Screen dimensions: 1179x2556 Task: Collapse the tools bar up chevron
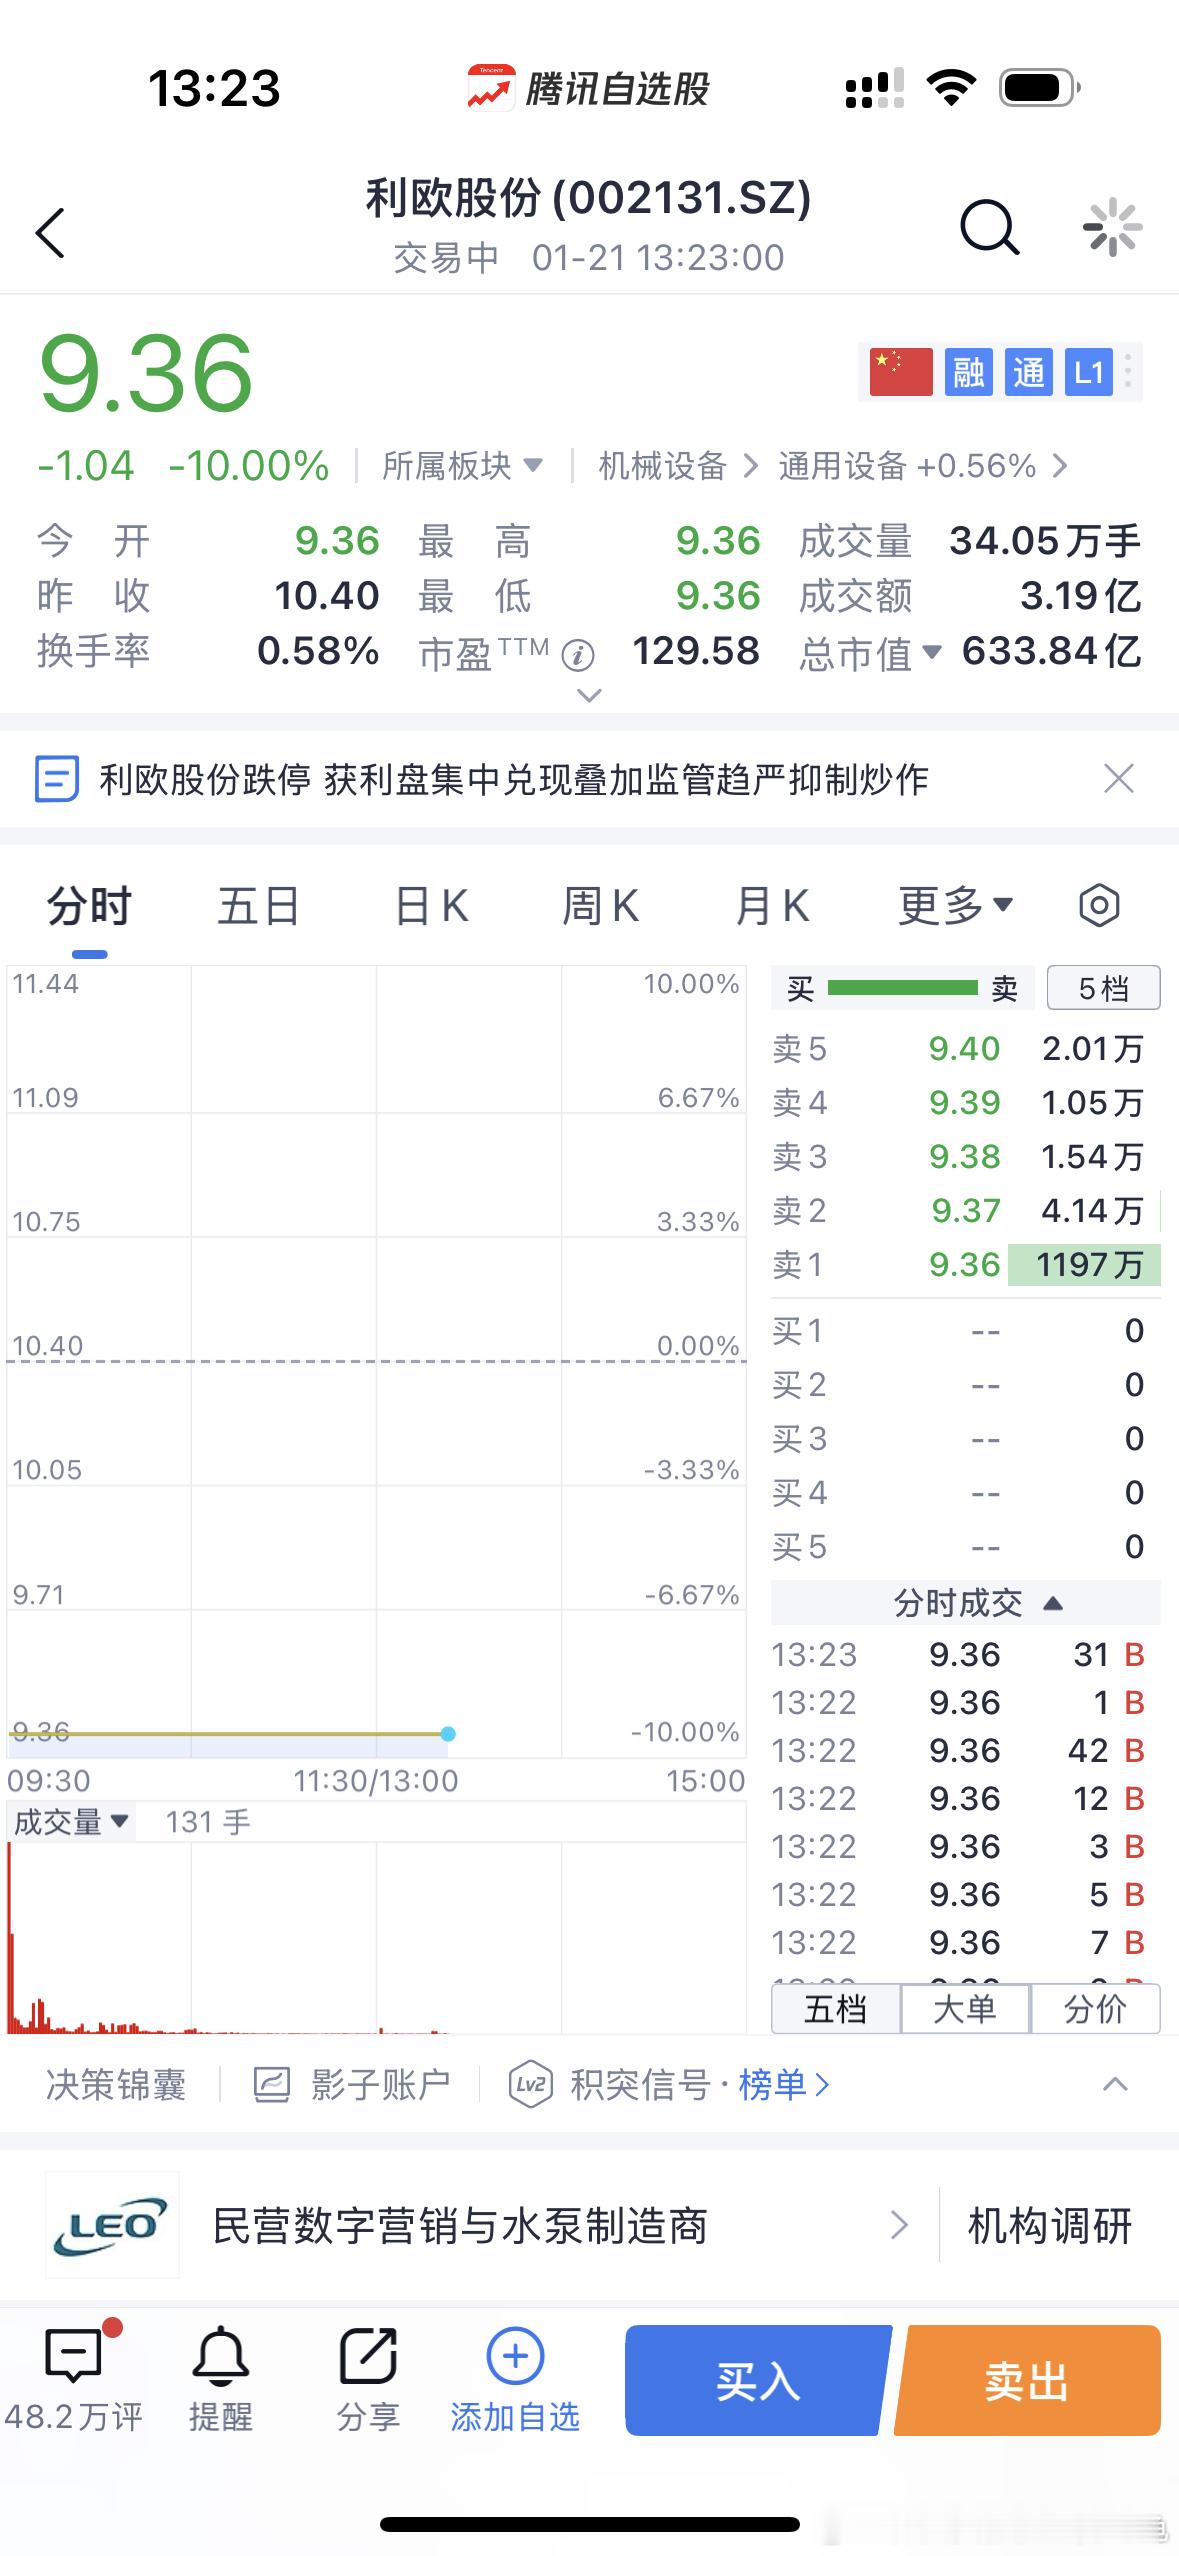(1115, 2084)
